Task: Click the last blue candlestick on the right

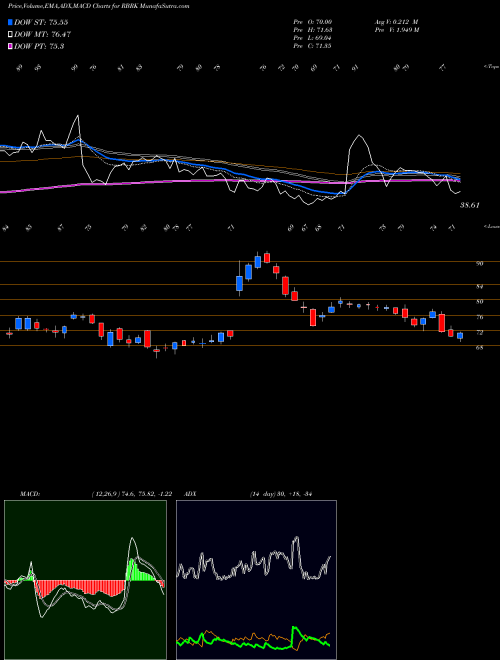Action: pos(460,336)
